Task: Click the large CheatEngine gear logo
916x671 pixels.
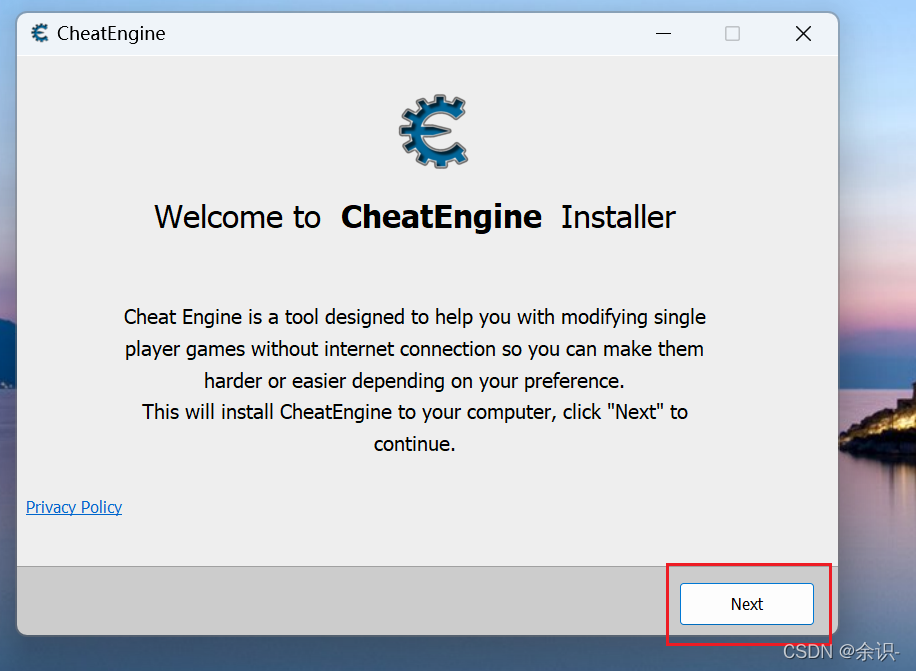Action: [x=433, y=131]
